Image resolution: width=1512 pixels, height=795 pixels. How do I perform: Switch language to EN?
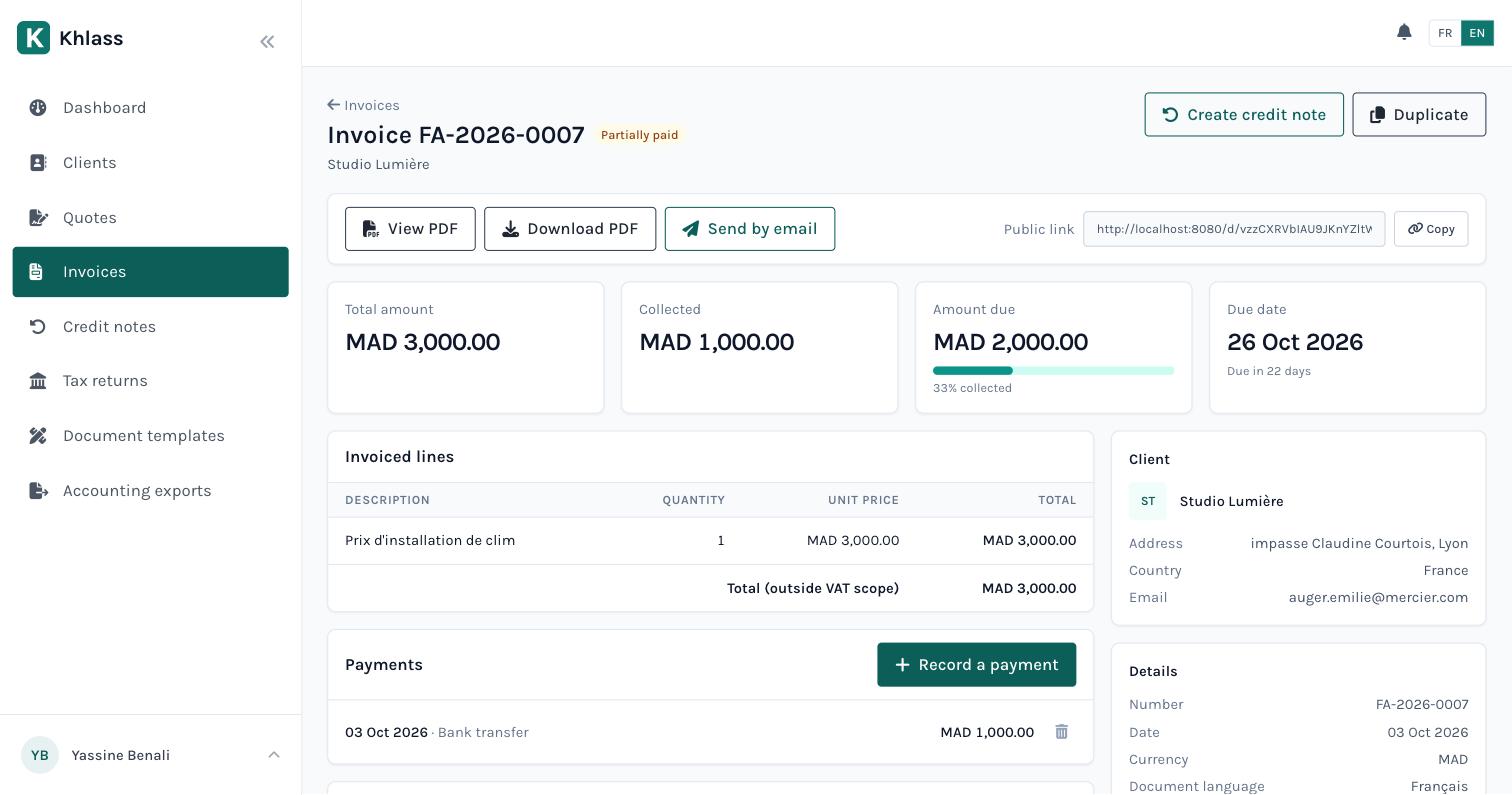(x=1477, y=33)
